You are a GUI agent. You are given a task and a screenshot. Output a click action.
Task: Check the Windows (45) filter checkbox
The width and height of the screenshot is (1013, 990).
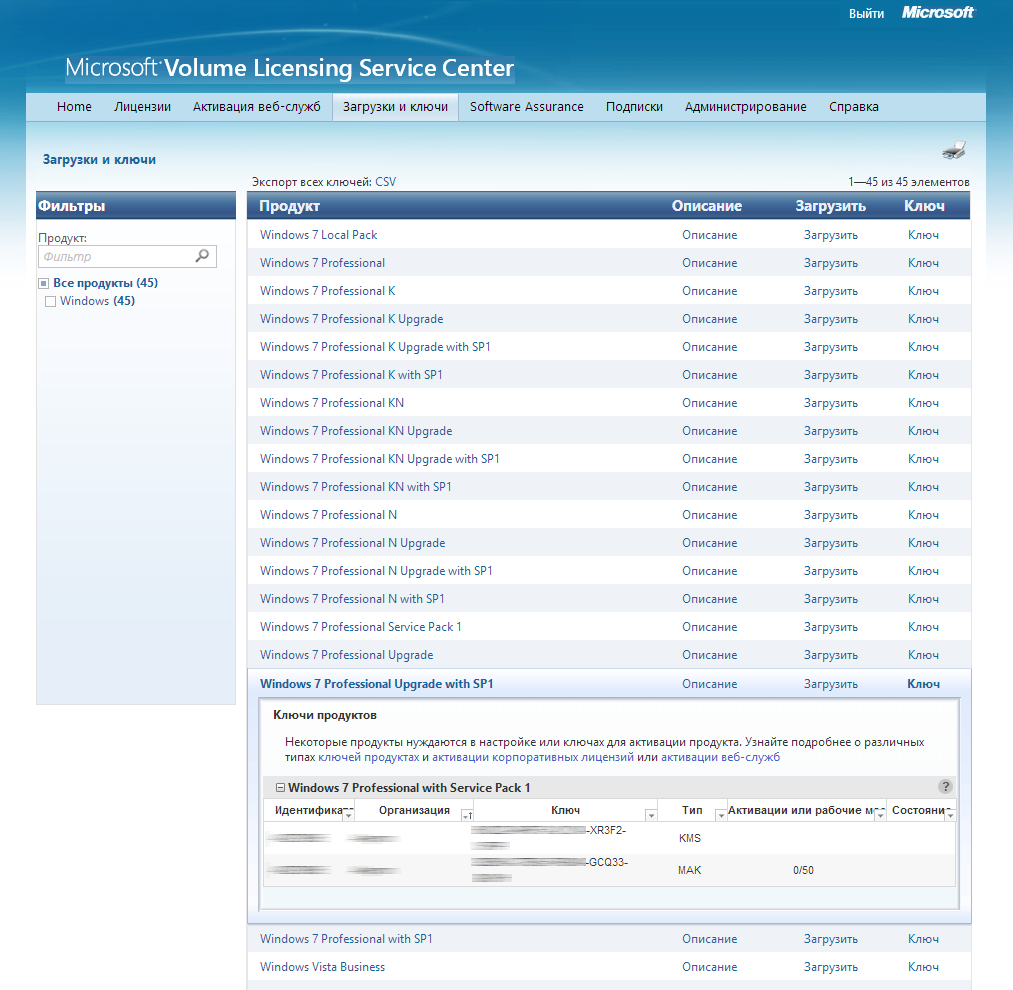(50, 301)
